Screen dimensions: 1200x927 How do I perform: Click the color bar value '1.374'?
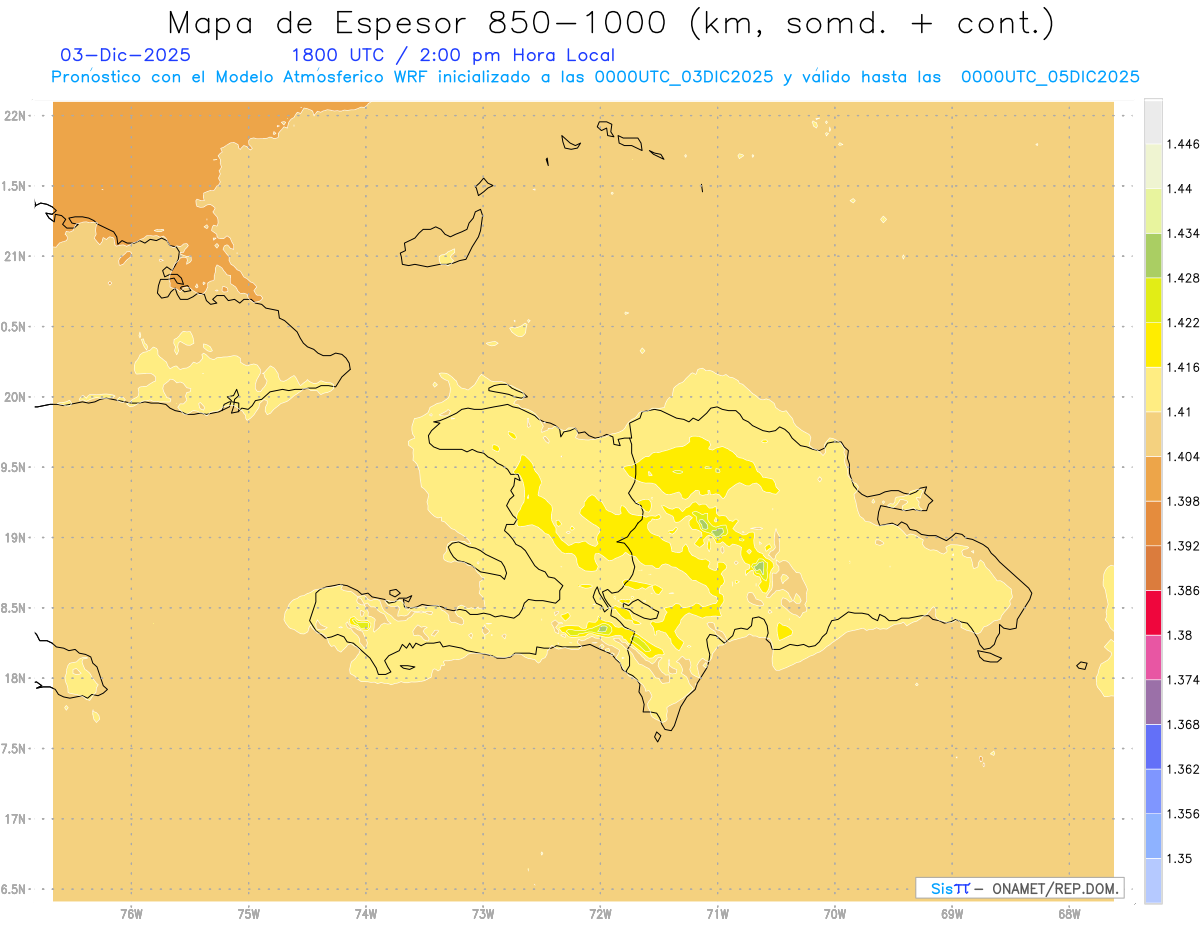pyautogui.click(x=1182, y=680)
